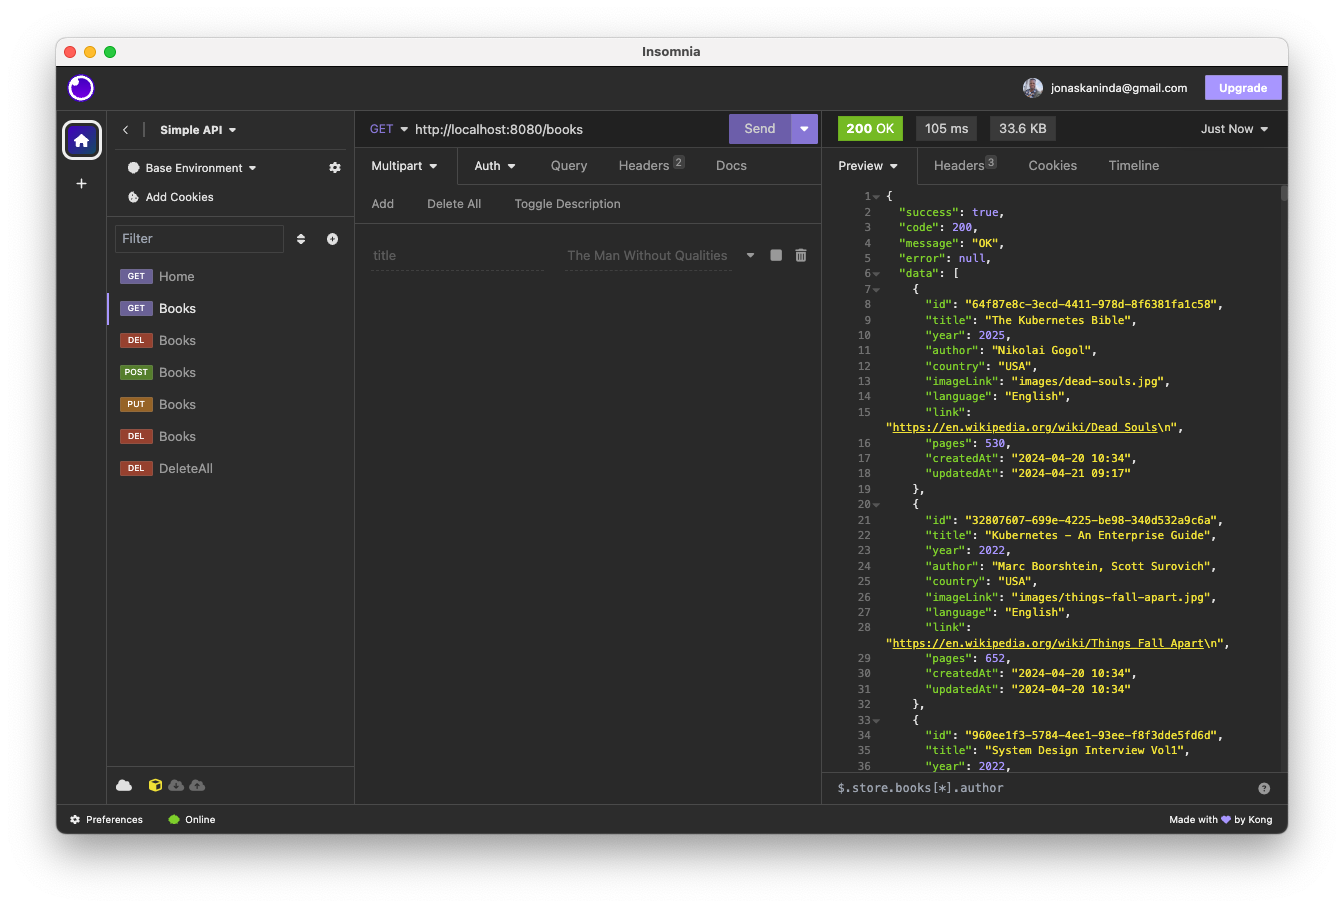Toggle the title parameter enabled checkbox

coord(776,255)
